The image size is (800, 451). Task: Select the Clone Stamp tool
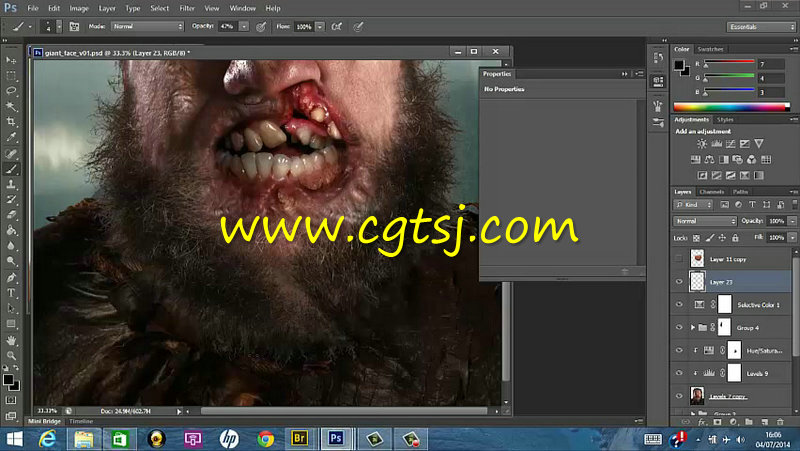(x=11, y=184)
